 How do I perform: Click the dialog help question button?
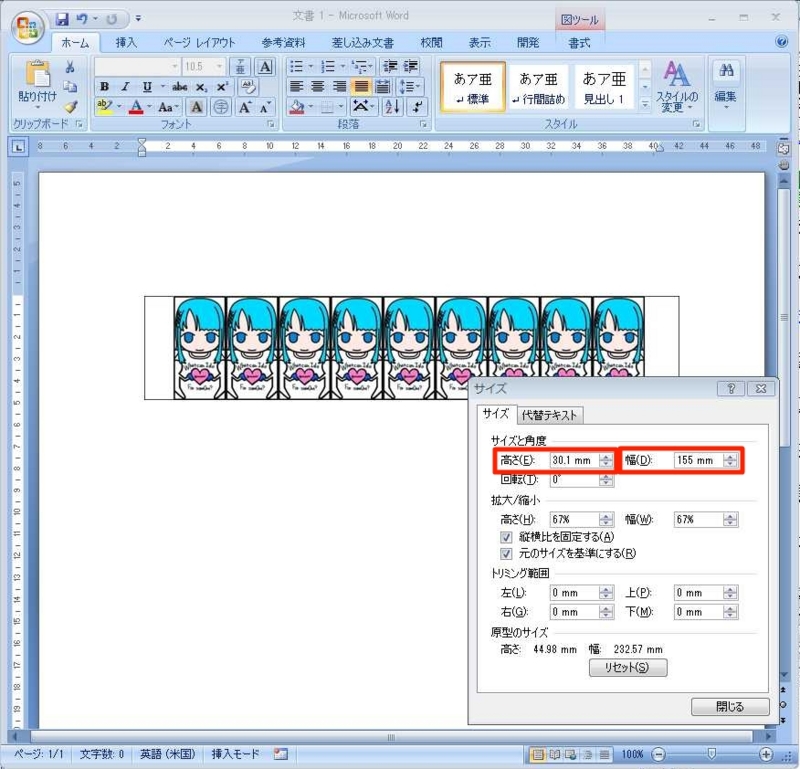point(731,388)
